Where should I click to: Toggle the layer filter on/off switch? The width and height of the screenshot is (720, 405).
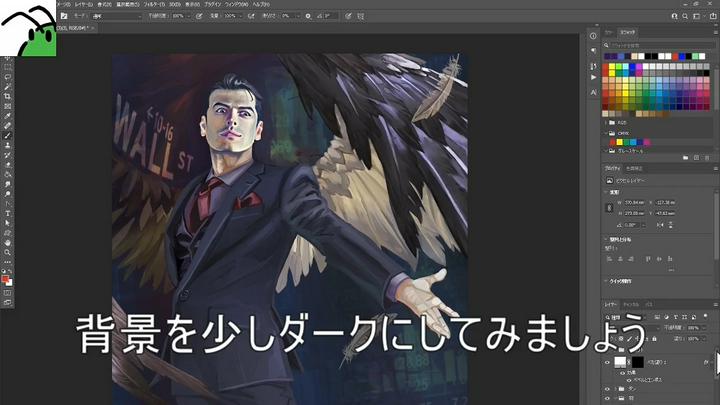tap(706, 316)
